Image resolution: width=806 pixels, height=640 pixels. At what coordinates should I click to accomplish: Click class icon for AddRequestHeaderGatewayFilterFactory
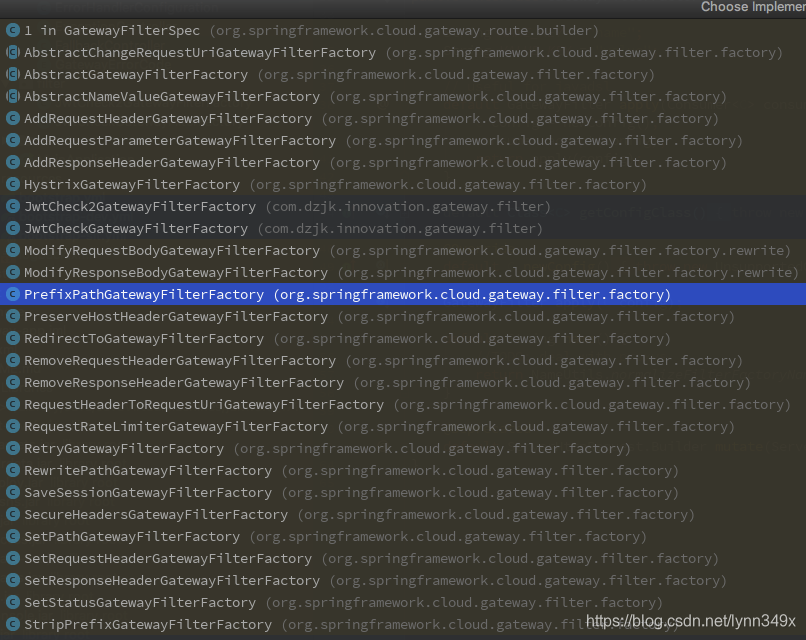click(x=13, y=118)
